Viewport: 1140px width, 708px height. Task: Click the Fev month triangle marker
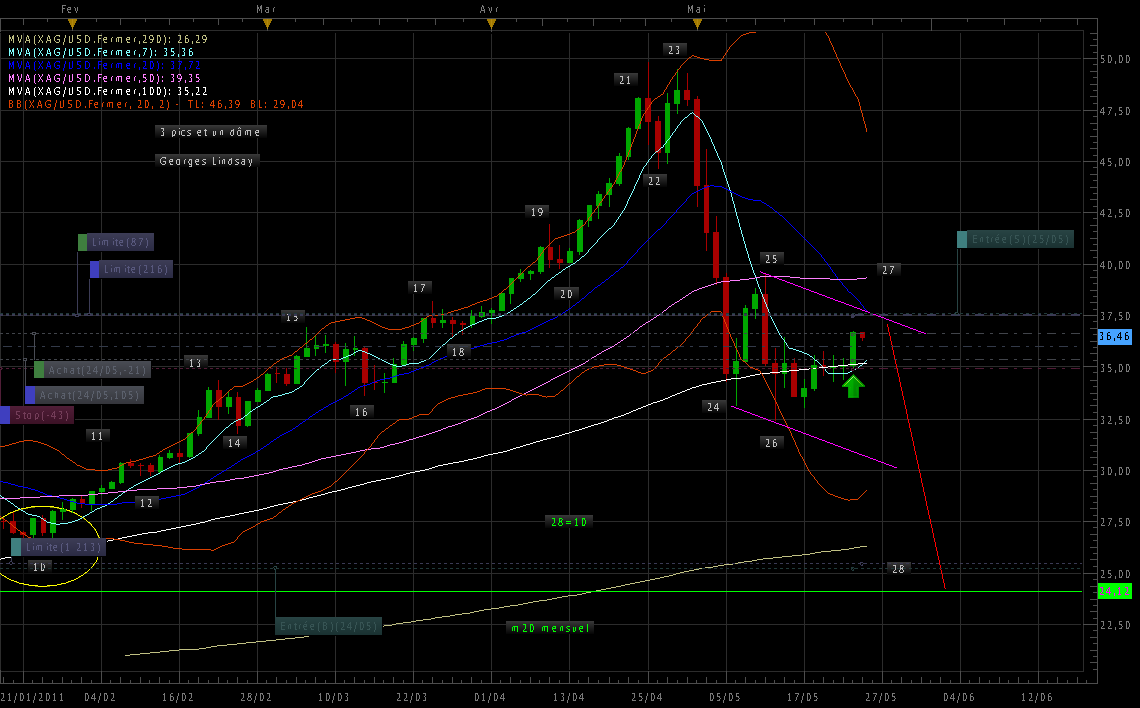click(x=71, y=23)
